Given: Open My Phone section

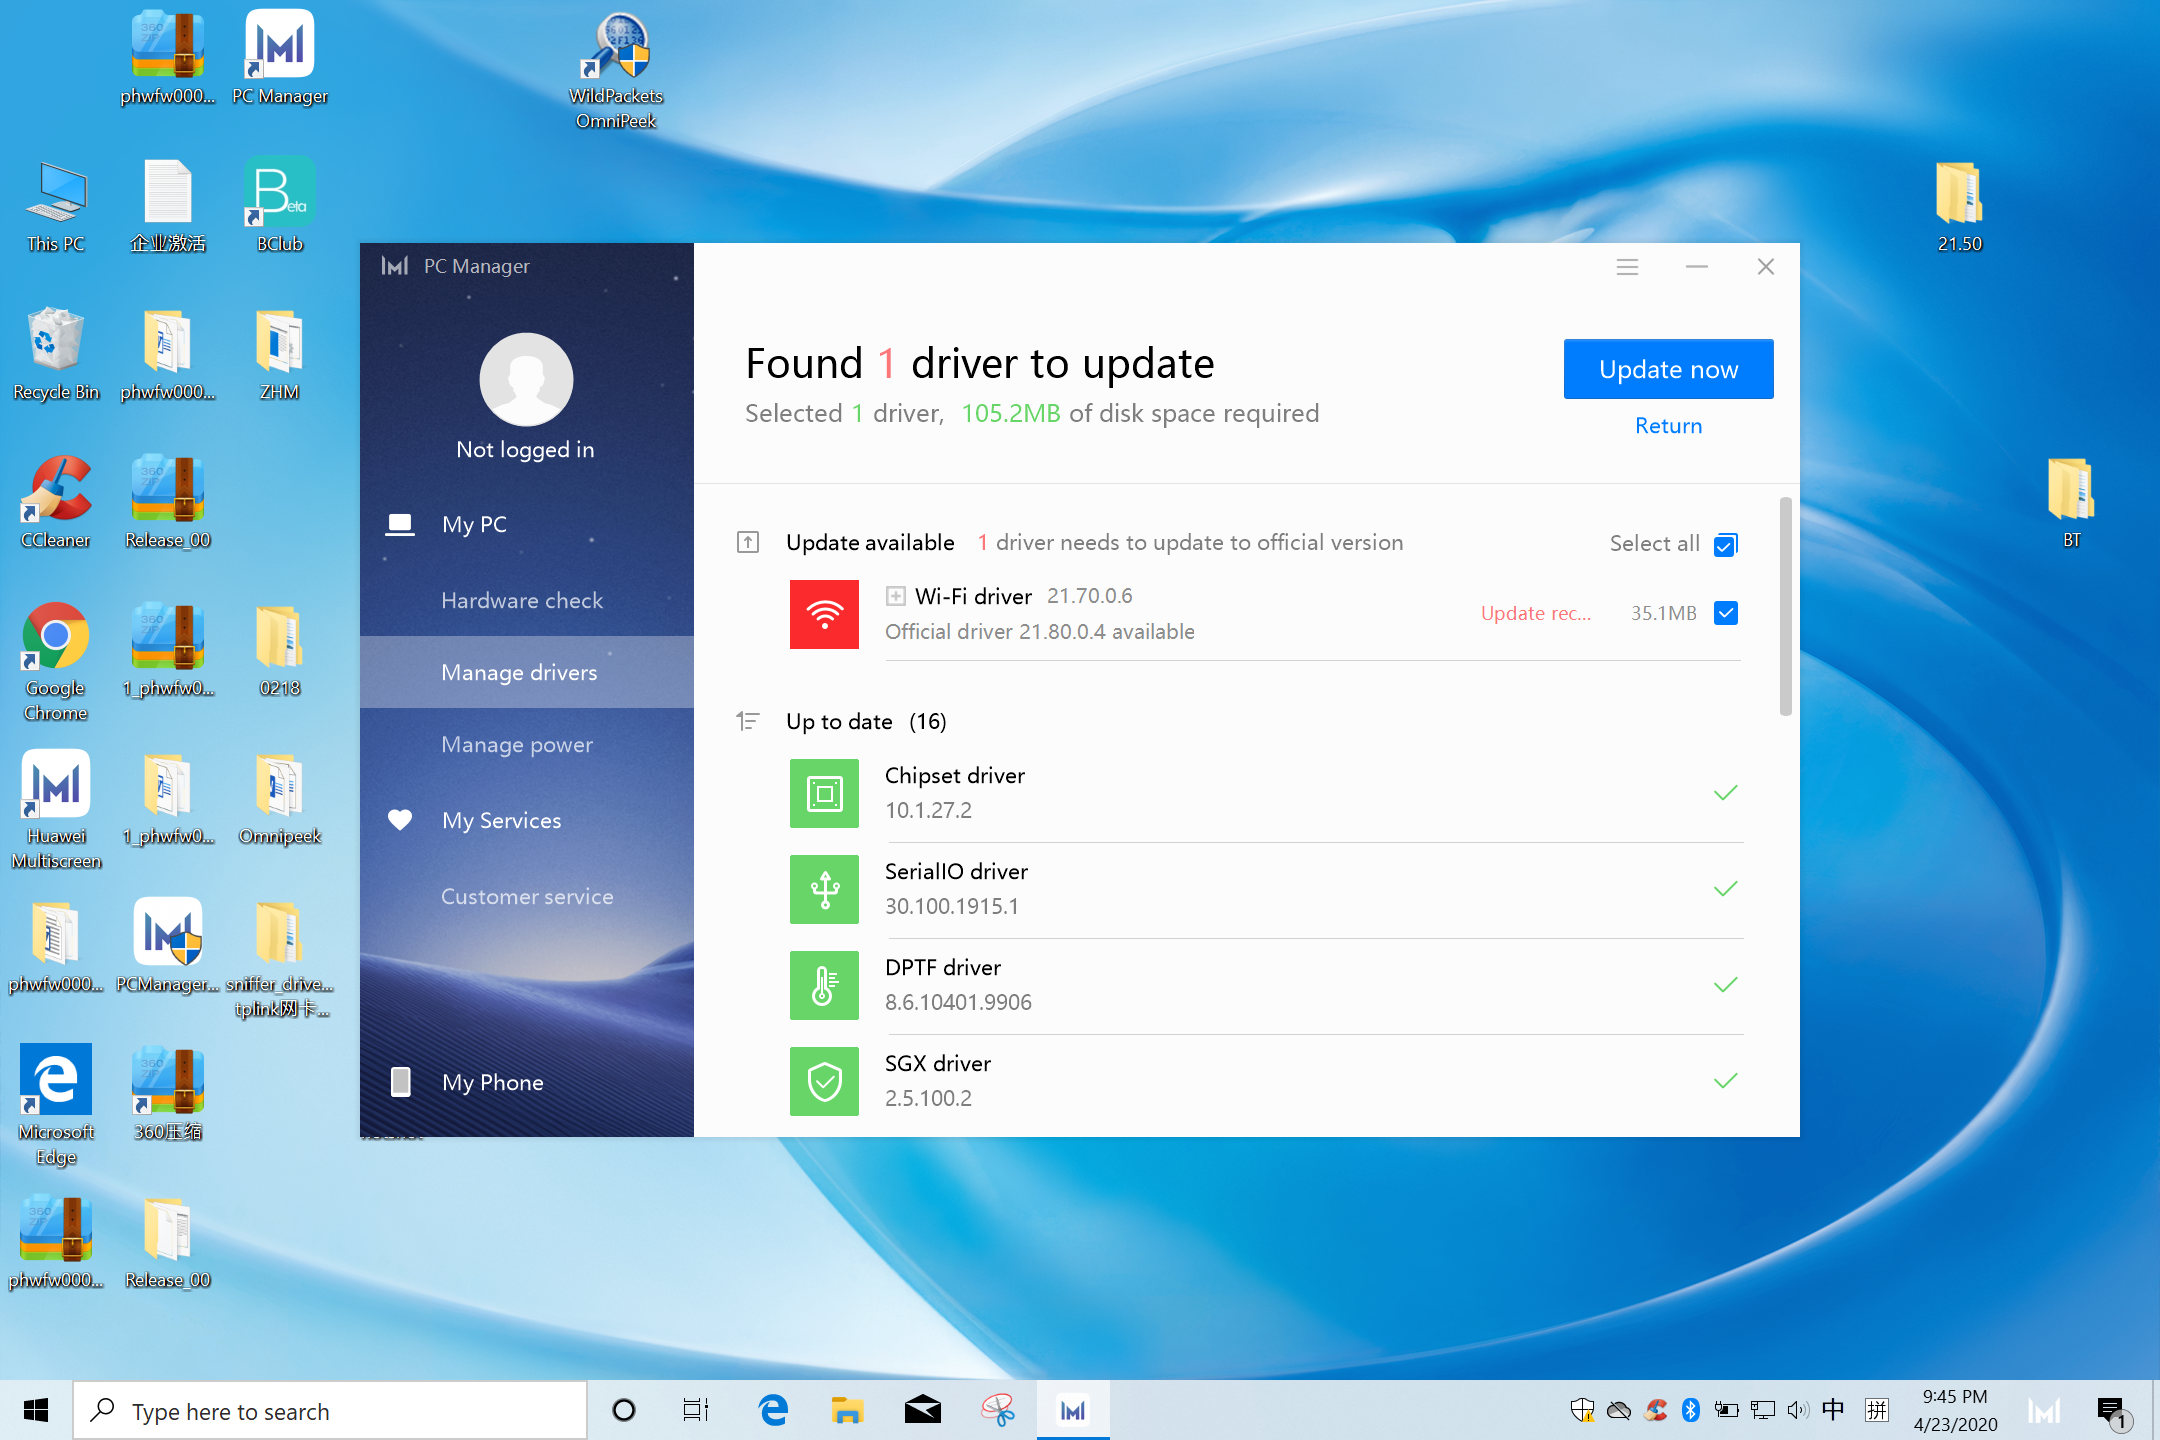Looking at the screenshot, I should click(493, 1082).
